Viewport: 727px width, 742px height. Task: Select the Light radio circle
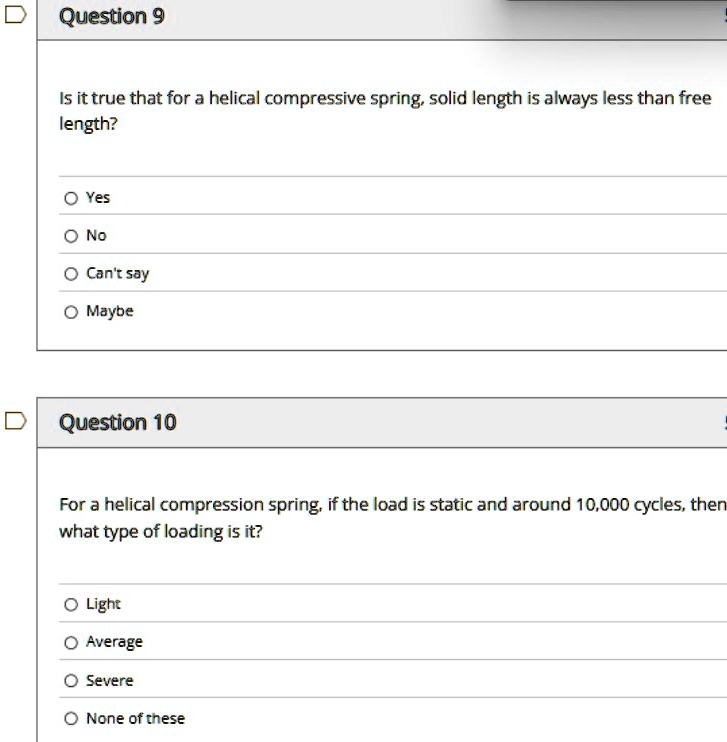(71, 604)
